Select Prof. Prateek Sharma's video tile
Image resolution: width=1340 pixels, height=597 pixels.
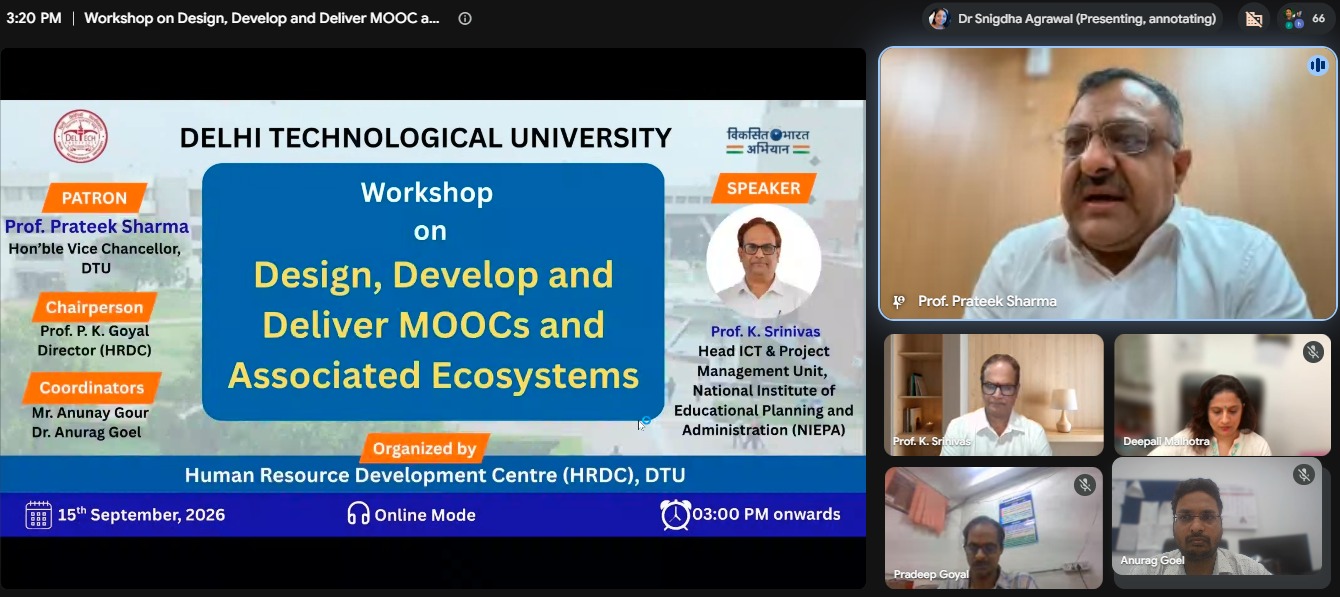coord(1106,183)
